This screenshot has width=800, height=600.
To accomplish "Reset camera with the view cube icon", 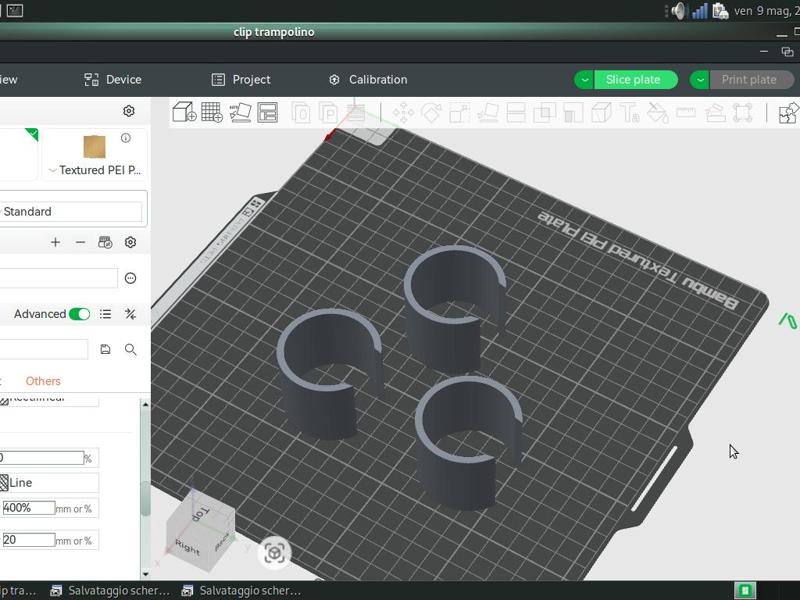I will coord(275,551).
